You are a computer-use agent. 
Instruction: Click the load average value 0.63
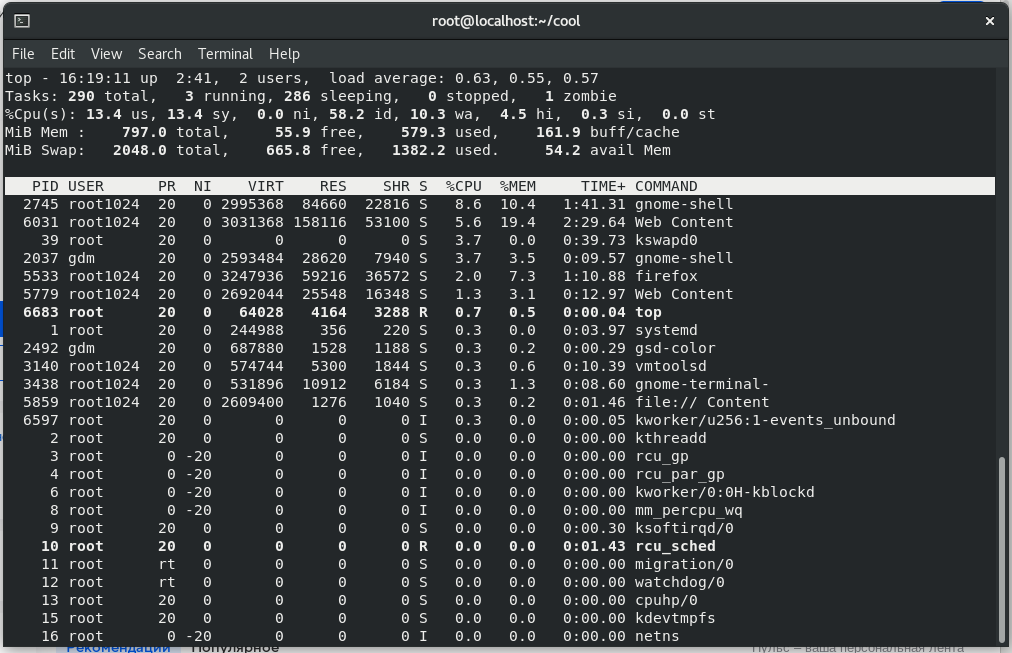pyautogui.click(x=472, y=79)
